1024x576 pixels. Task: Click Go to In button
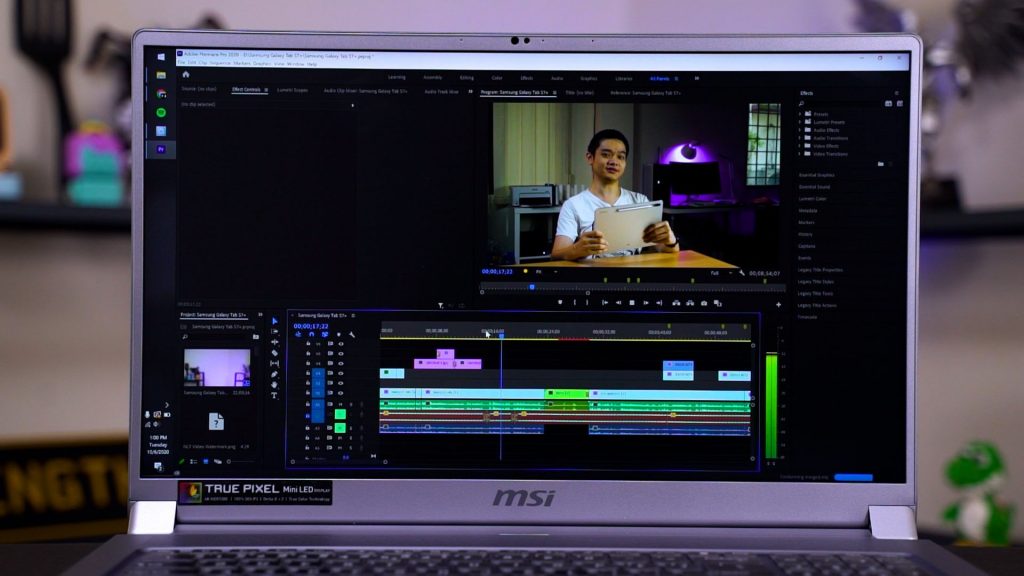coord(605,303)
